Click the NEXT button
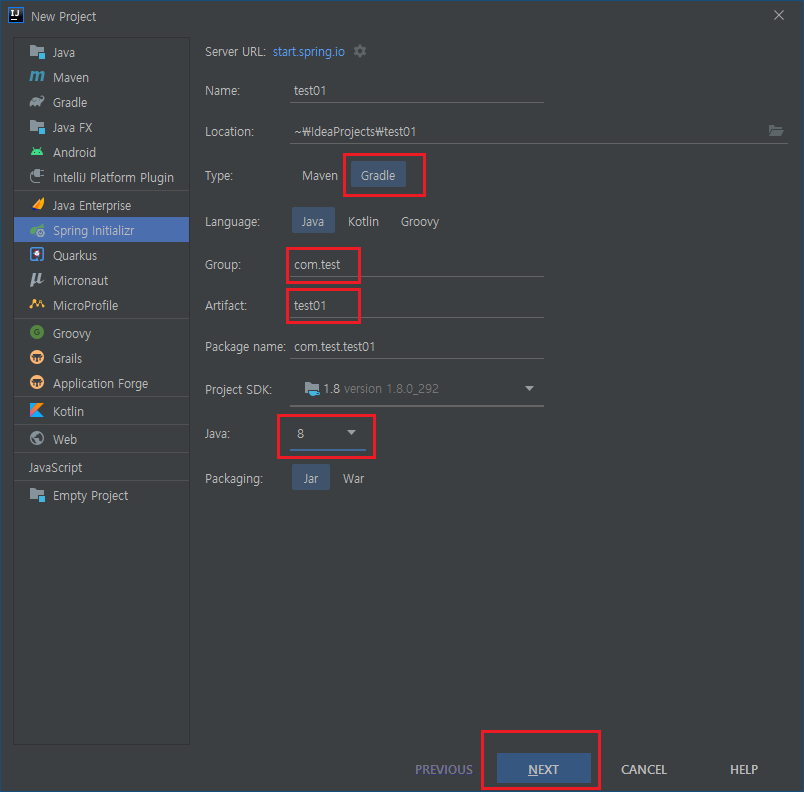 tap(544, 769)
